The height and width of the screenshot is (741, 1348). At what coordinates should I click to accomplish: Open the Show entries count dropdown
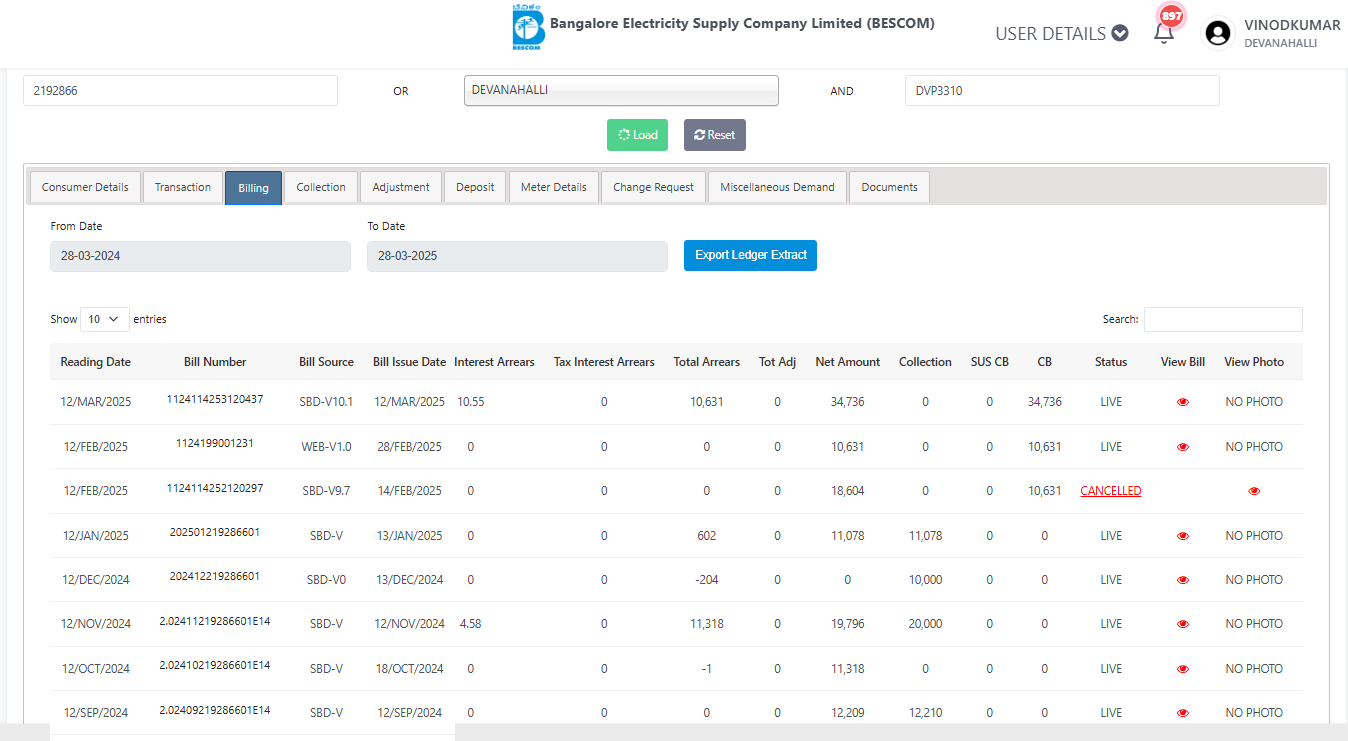coord(105,319)
